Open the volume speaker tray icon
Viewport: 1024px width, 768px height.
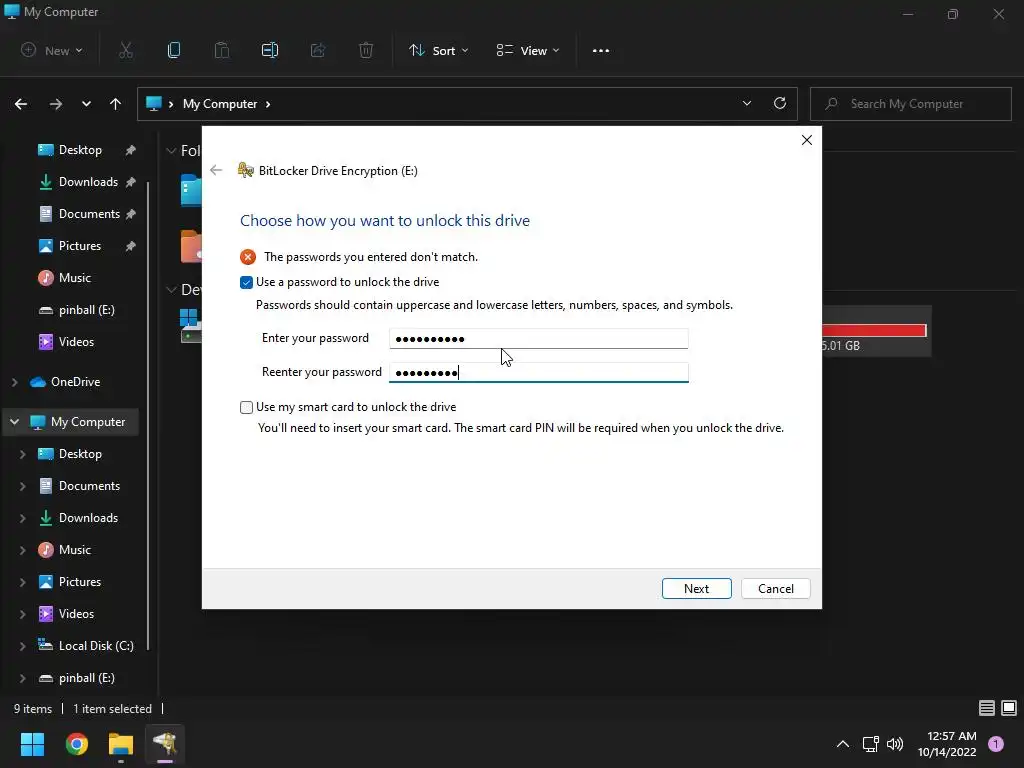[x=895, y=744]
